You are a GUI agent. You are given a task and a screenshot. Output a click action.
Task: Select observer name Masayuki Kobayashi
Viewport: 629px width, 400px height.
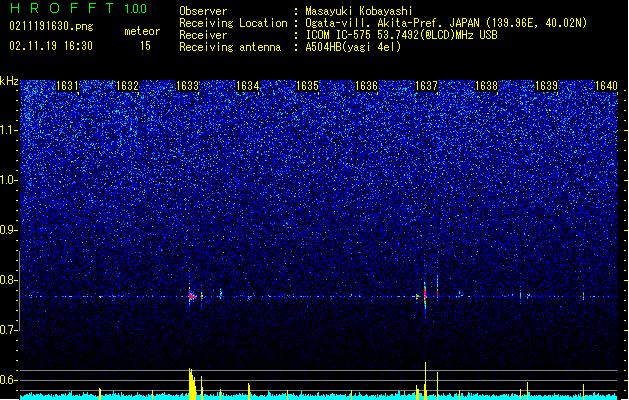point(359,11)
